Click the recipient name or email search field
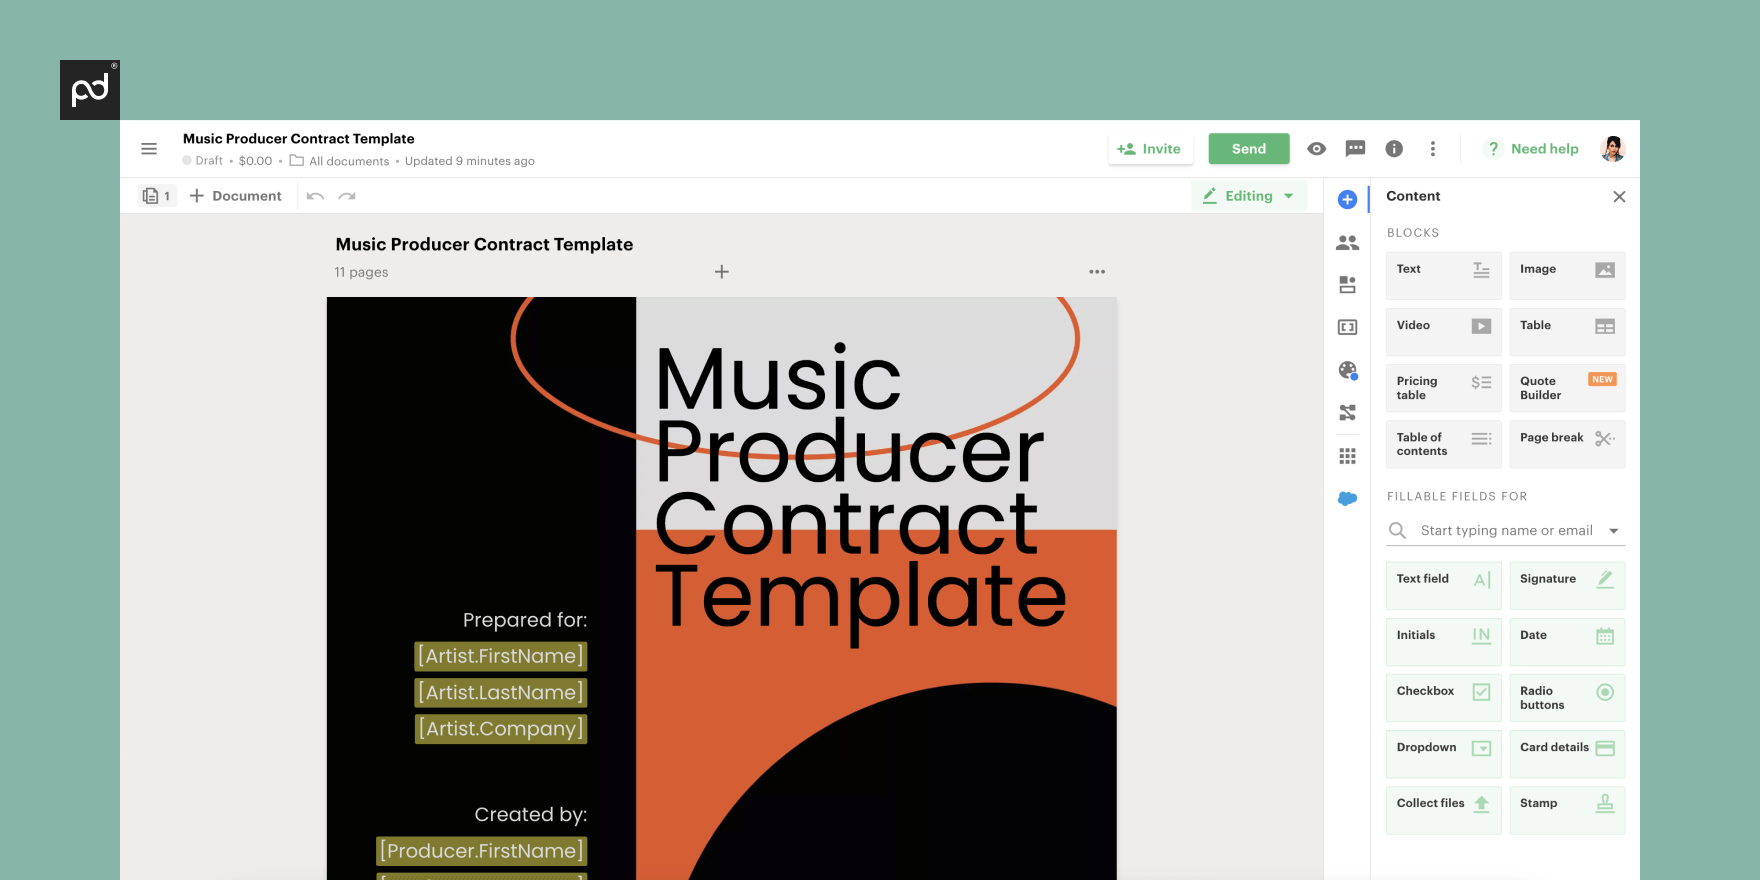 [1505, 531]
